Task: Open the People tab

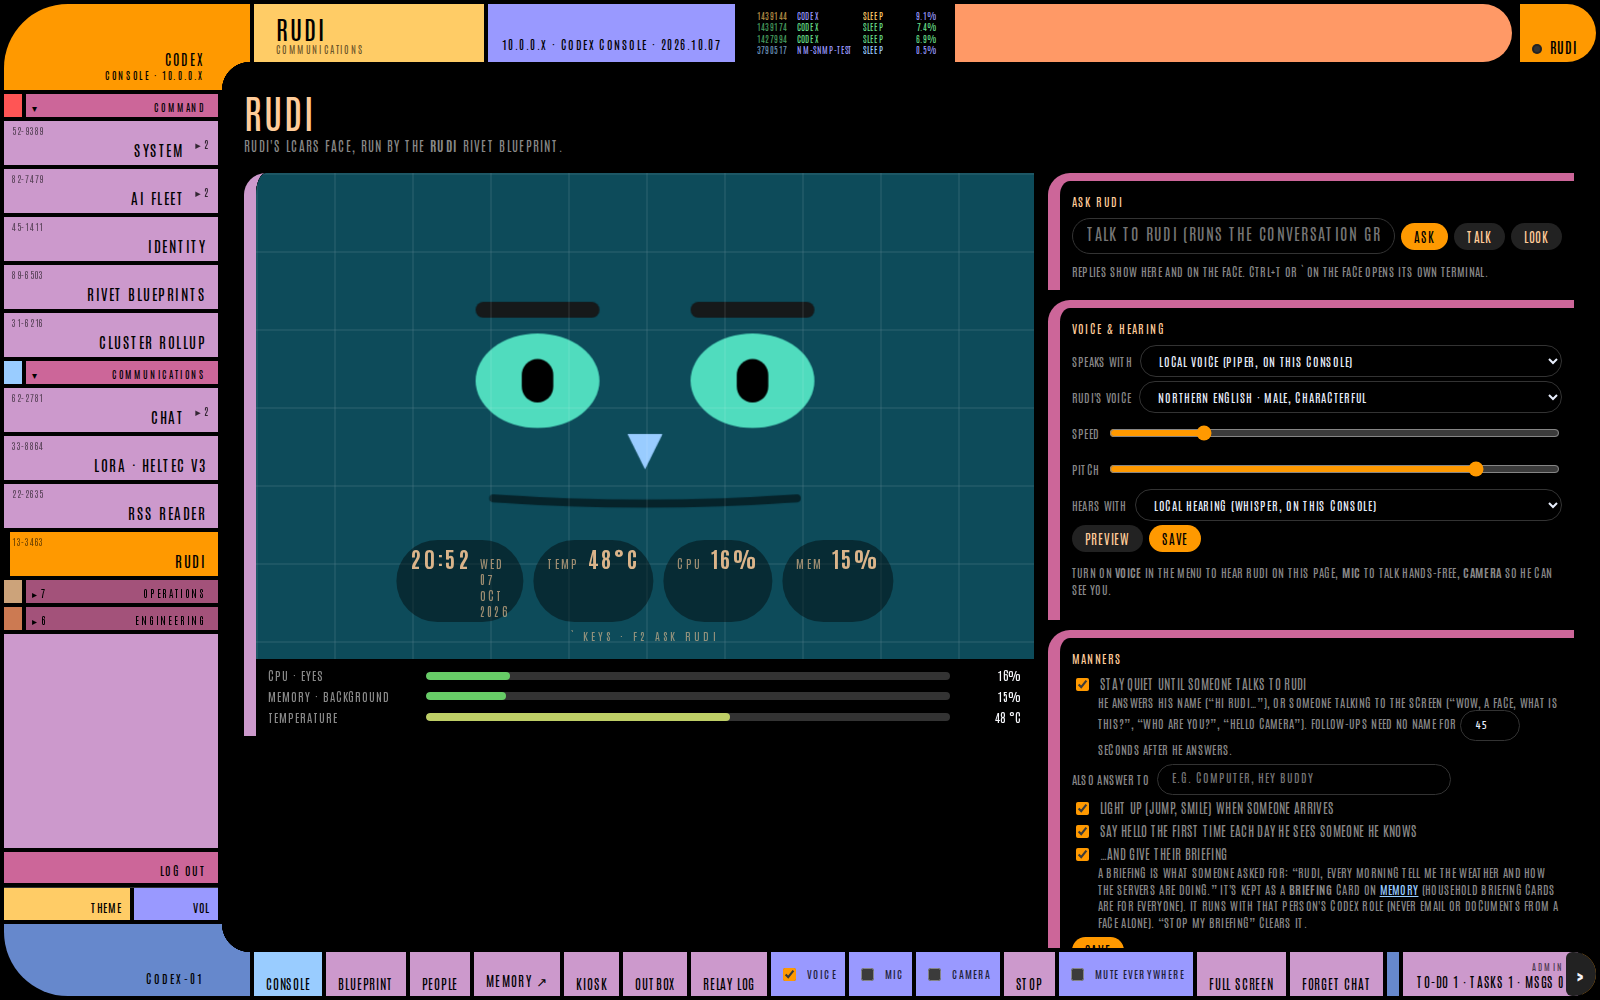Action: point(439,975)
